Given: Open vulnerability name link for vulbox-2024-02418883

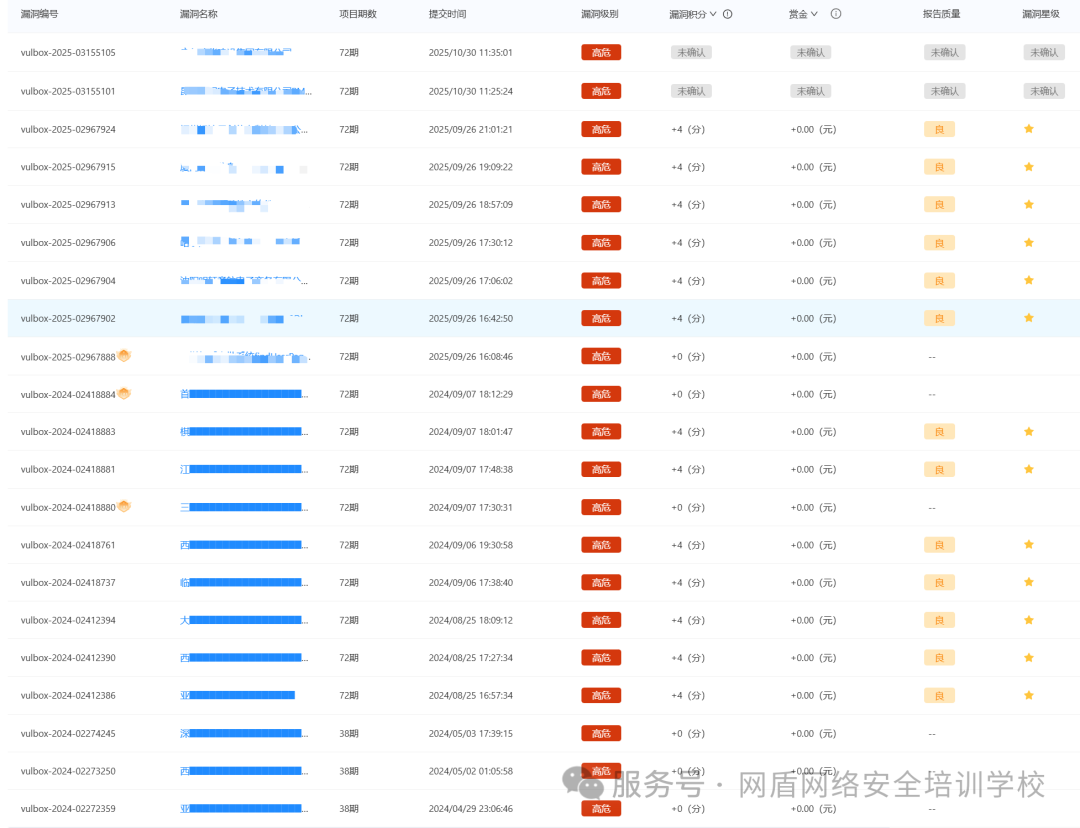Looking at the screenshot, I should 244,432.
